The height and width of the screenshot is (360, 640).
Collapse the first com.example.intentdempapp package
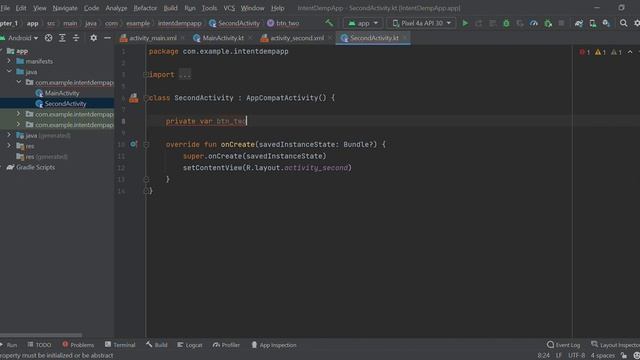[19, 82]
